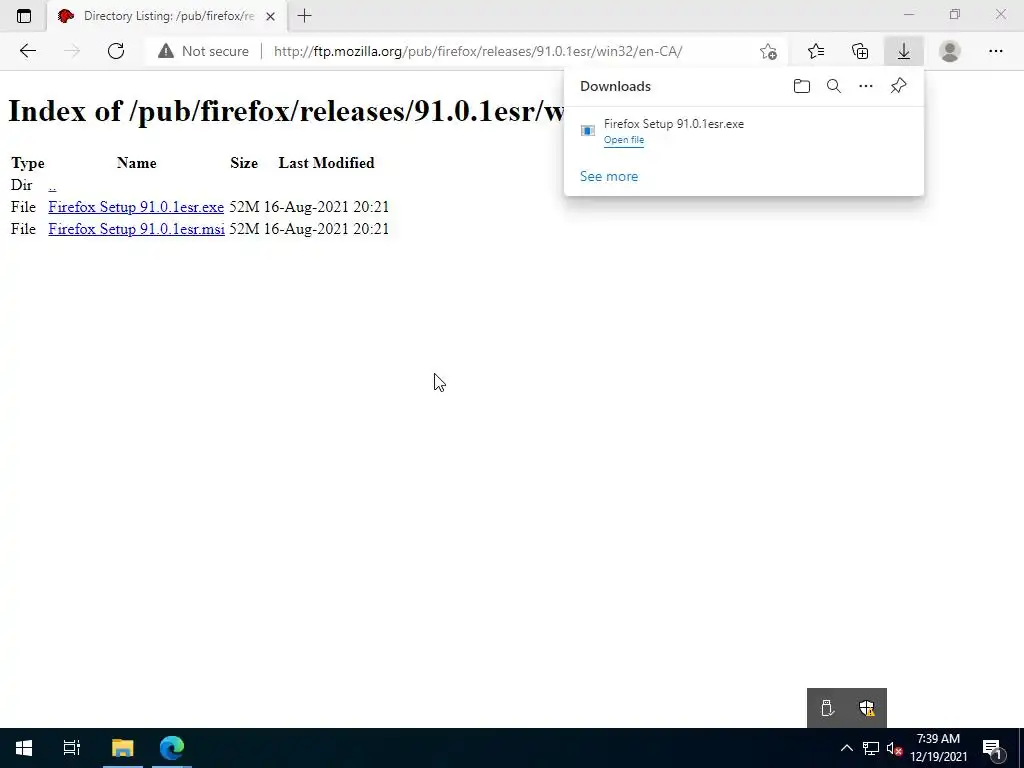Open a new browser tab
This screenshot has height=768, width=1024.
(304, 16)
